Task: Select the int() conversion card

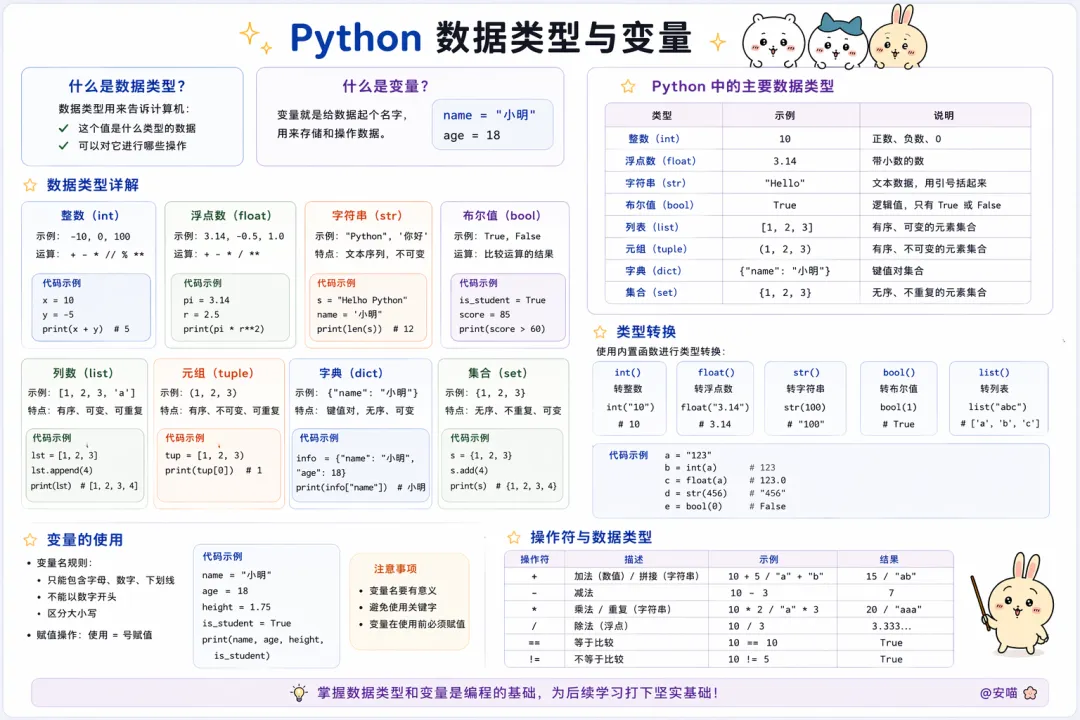Action: (x=629, y=398)
